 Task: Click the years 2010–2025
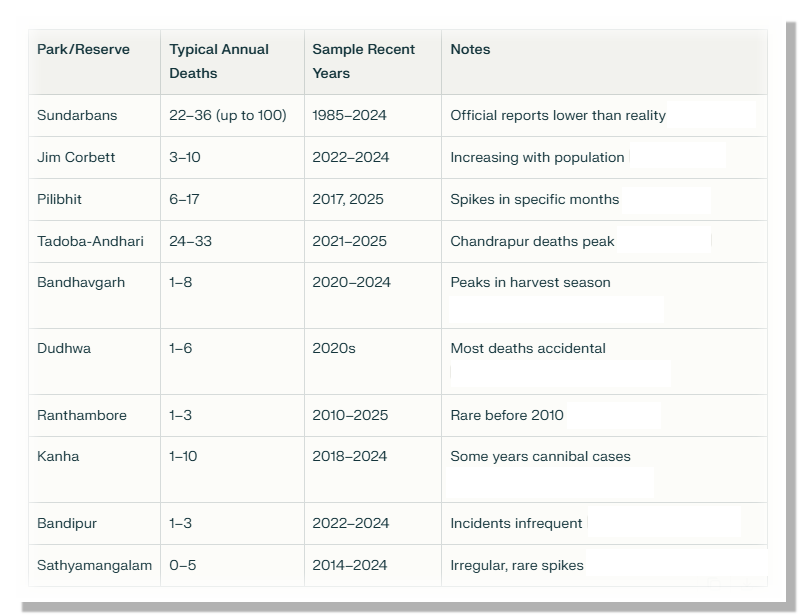[x=350, y=415]
